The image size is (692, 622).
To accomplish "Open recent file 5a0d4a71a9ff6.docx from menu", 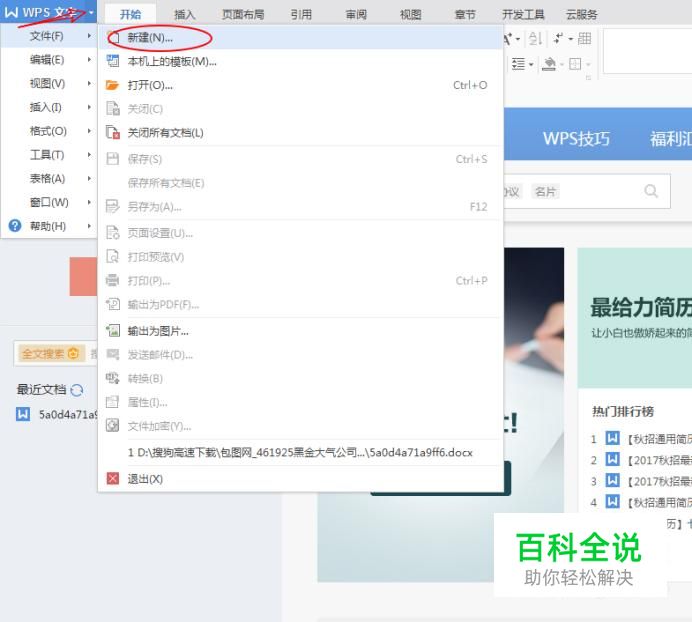I will (x=300, y=452).
